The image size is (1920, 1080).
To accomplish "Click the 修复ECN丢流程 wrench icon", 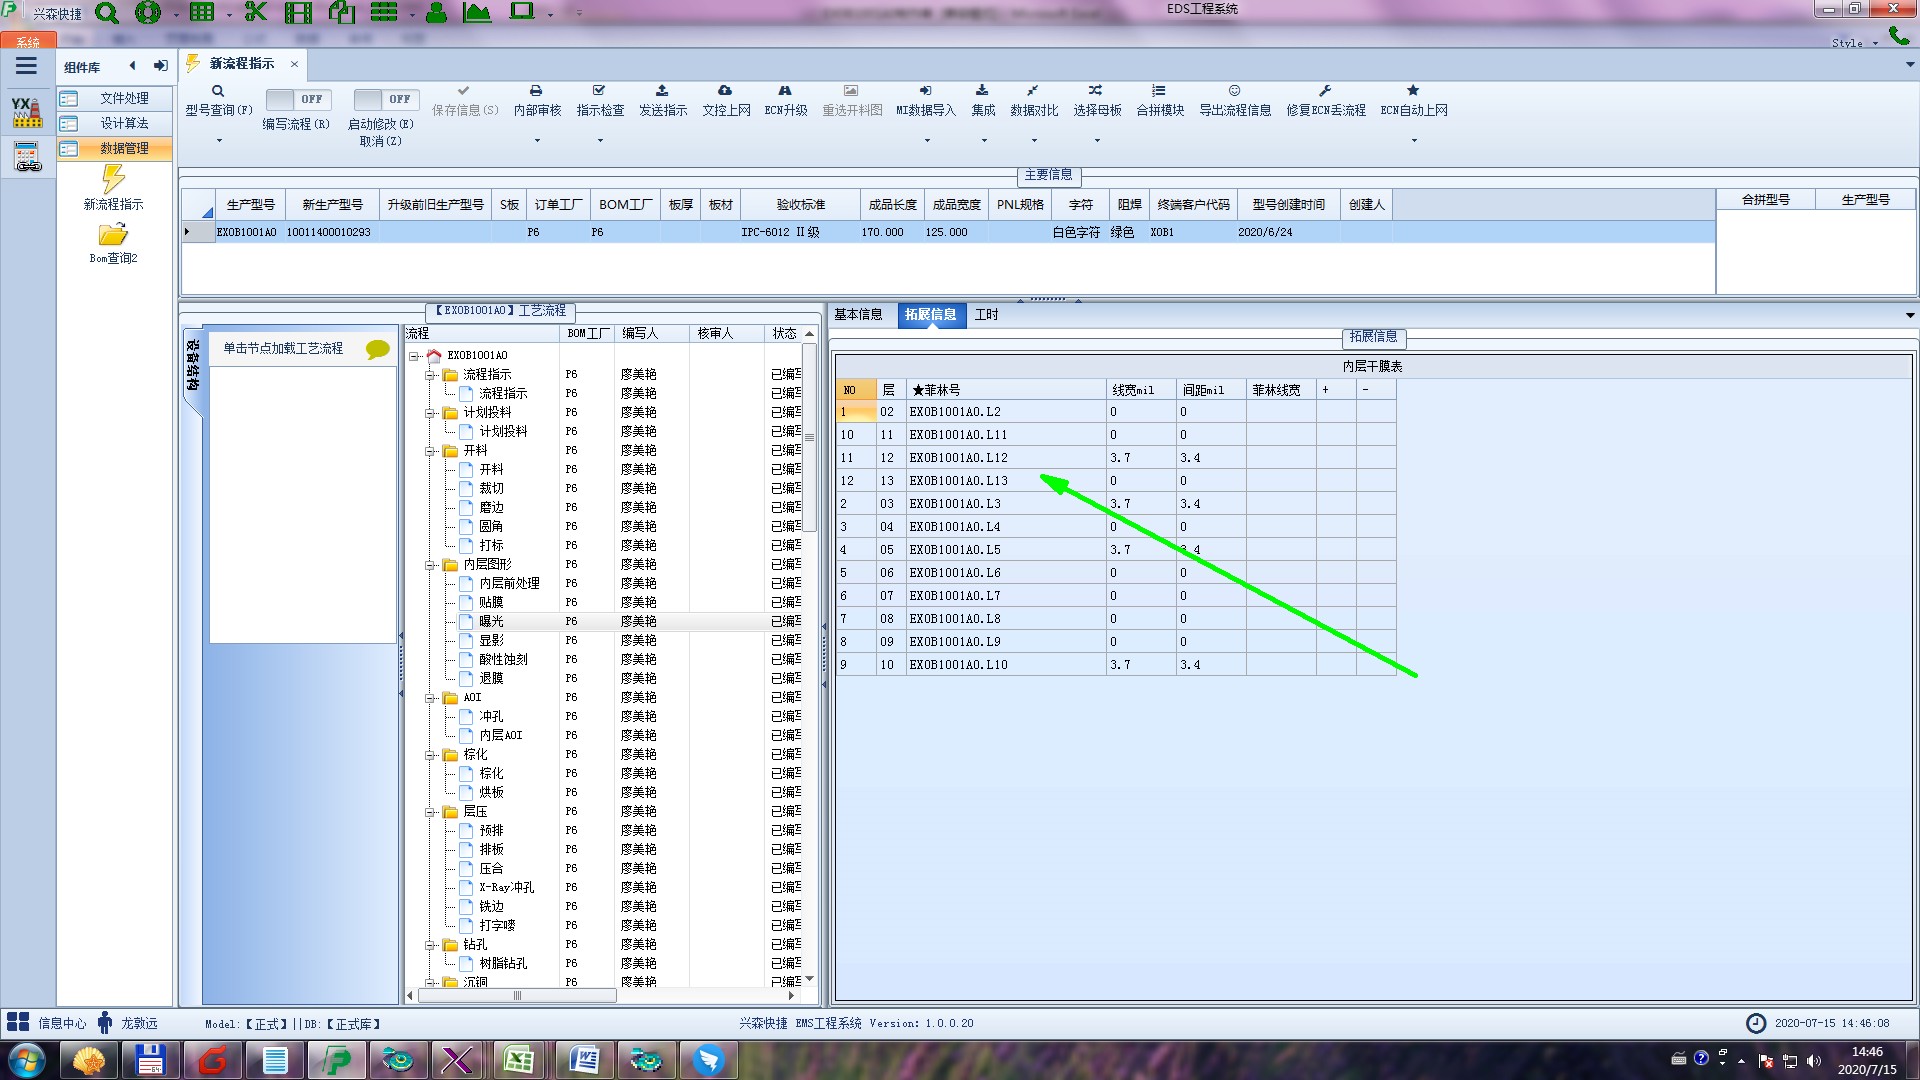I will point(1325,91).
